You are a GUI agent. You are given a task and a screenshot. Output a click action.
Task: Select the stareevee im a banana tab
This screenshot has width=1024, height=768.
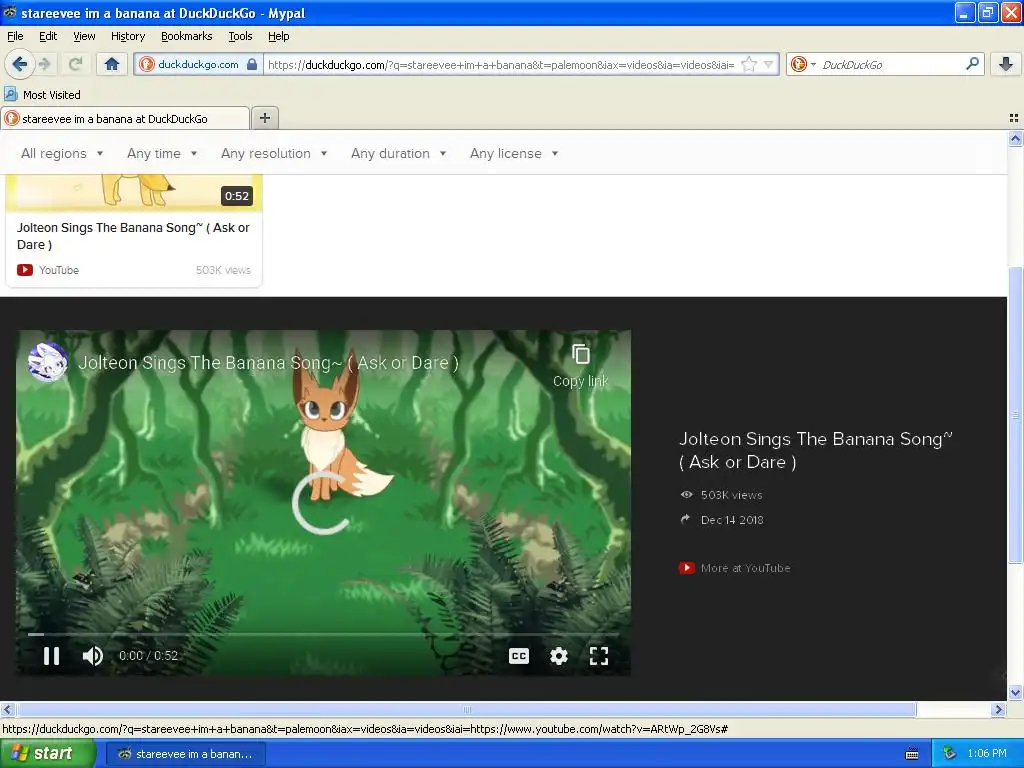pyautogui.click(x=125, y=118)
